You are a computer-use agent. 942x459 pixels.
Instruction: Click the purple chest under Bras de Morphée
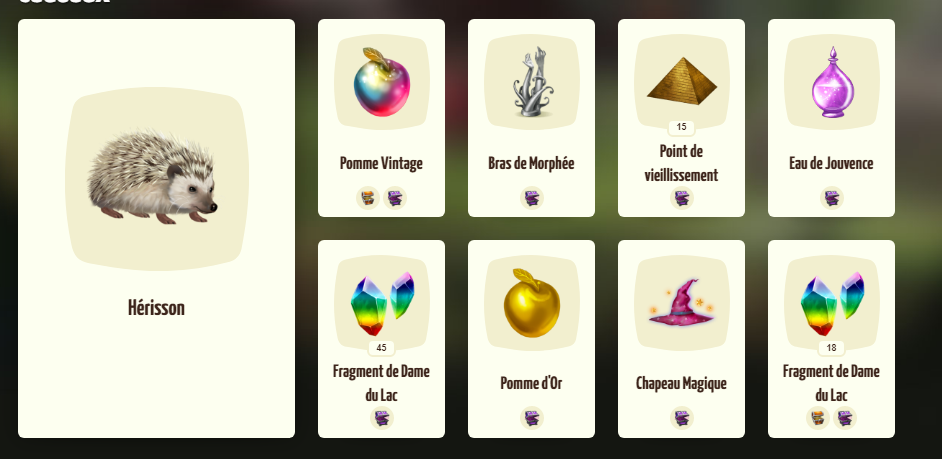click(x=532, y=198)
